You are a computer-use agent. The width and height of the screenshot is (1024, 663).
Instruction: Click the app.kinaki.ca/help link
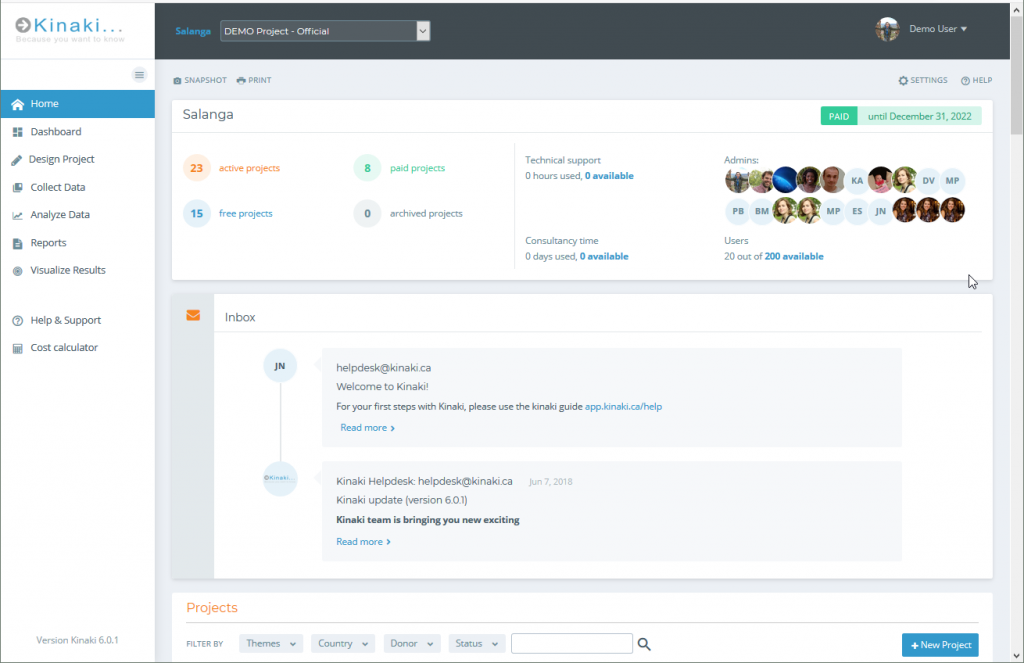[x=623, y=406]
